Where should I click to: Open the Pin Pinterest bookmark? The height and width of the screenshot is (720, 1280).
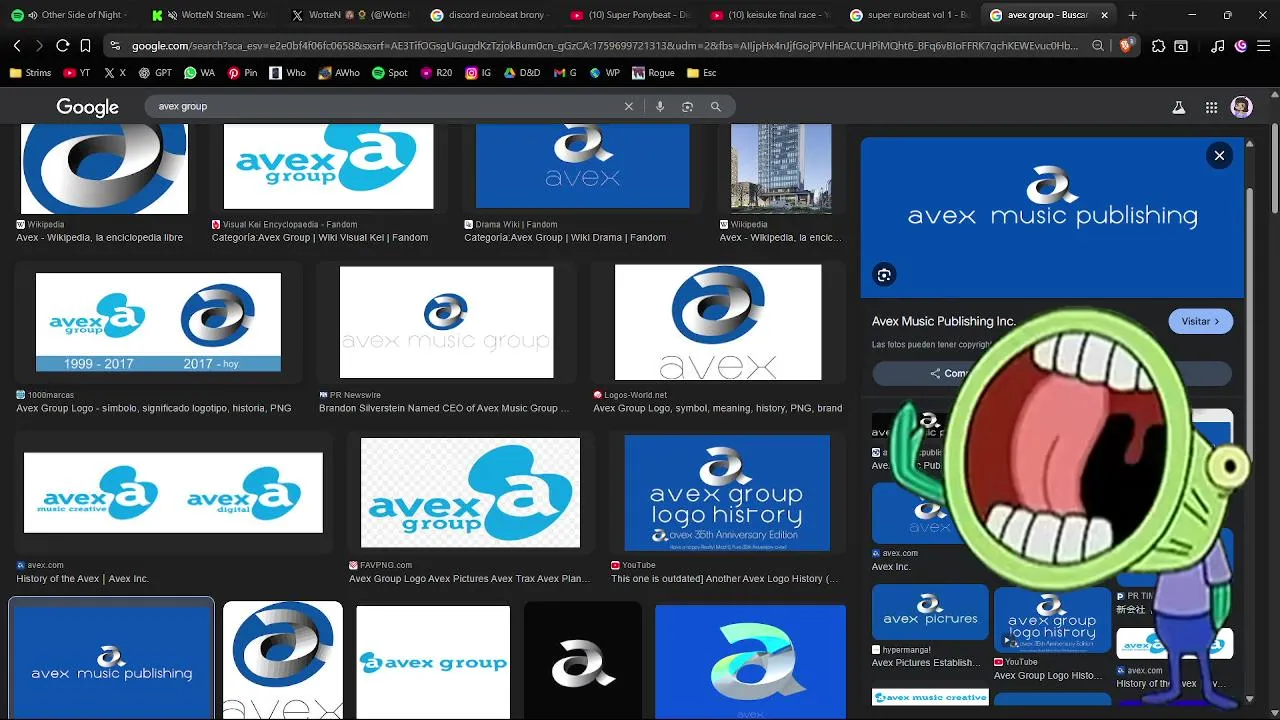[242, 73]
